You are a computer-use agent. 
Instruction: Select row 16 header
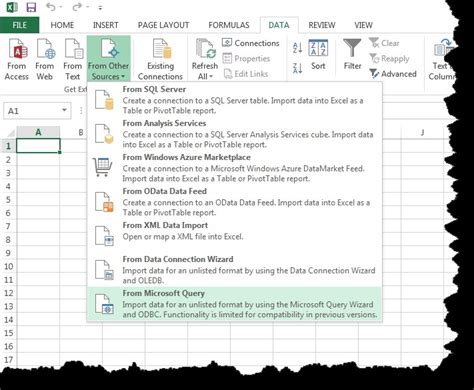[x=8, y=346]
